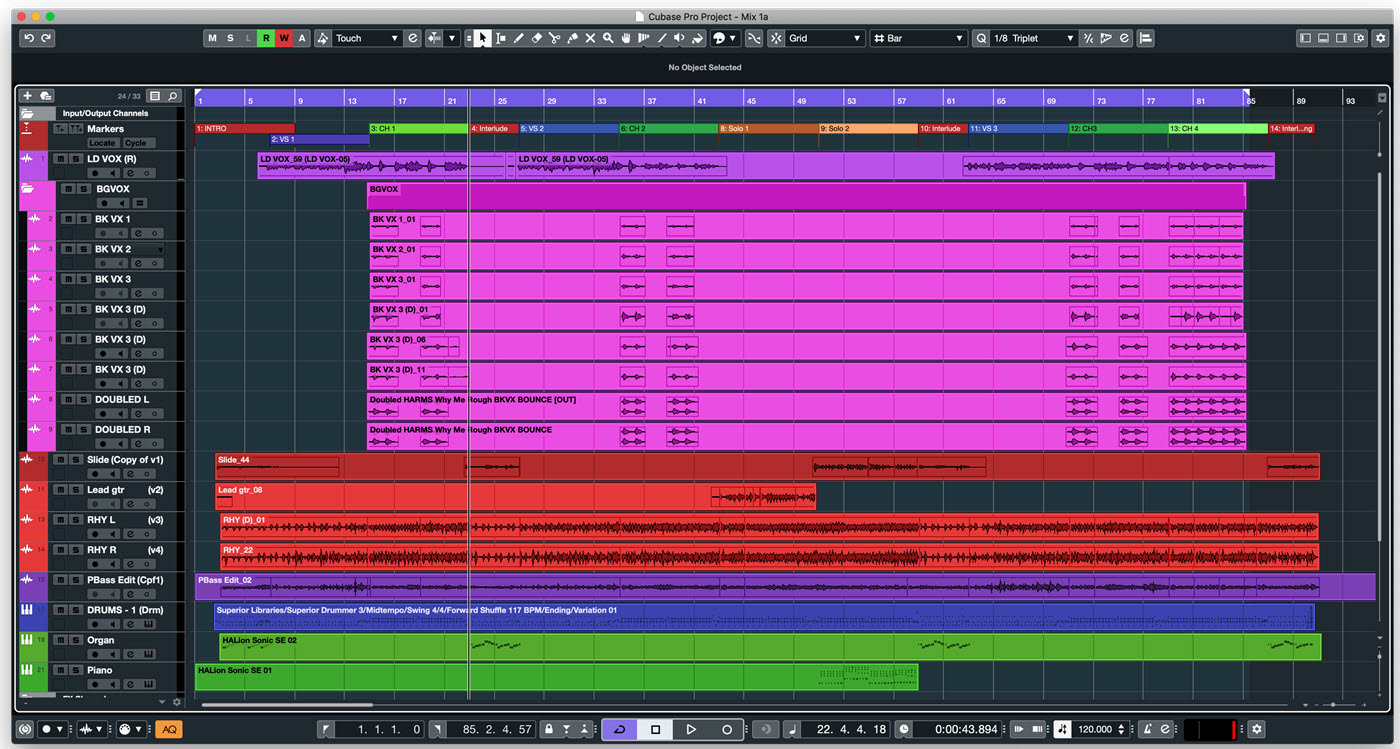The height and width of the screenshot is (749, 1400).
Task: Select the Play speaker tool
Action: [x=679, y=38]
